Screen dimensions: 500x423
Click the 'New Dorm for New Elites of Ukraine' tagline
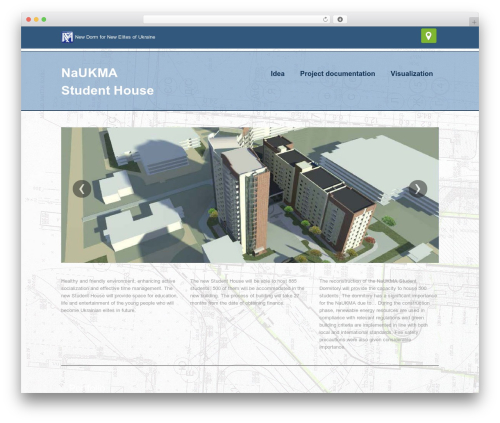click(x=115, y=37)
